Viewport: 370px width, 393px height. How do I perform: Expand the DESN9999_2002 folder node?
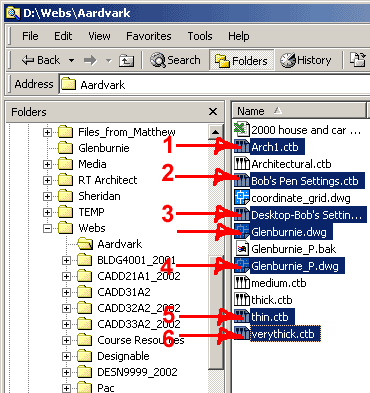[66, 372]
